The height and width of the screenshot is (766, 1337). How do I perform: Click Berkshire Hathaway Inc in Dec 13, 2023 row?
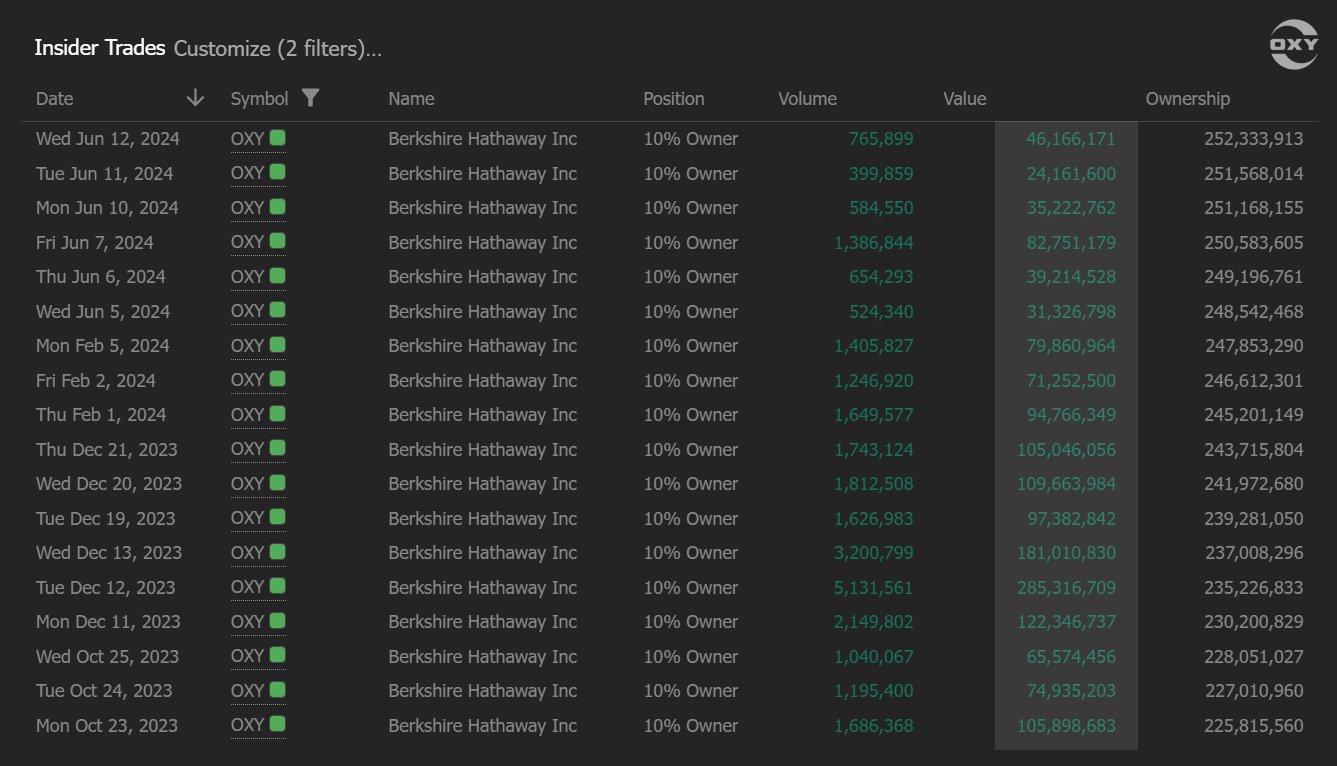(483, 553)
